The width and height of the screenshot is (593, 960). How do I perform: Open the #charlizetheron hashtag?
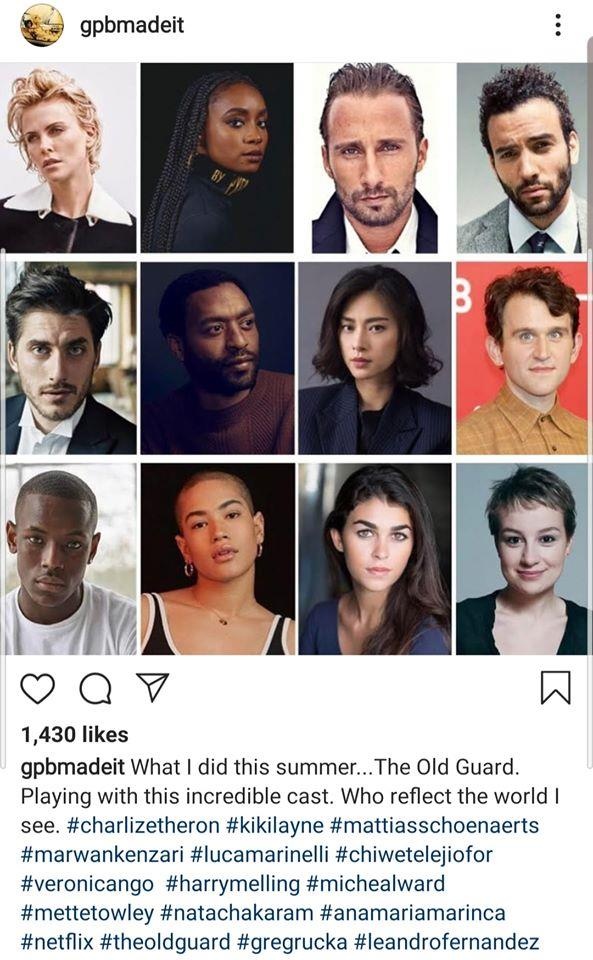click(143, 825)
